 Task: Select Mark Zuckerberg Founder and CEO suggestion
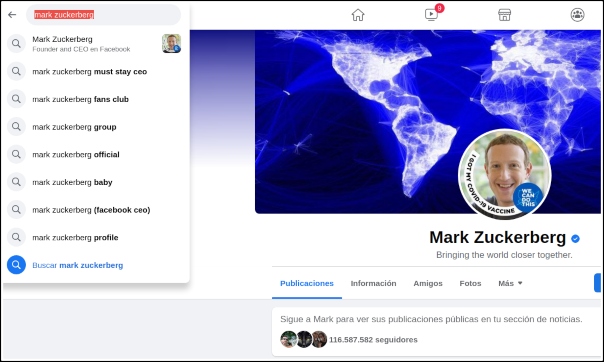[x=94, y=44]
